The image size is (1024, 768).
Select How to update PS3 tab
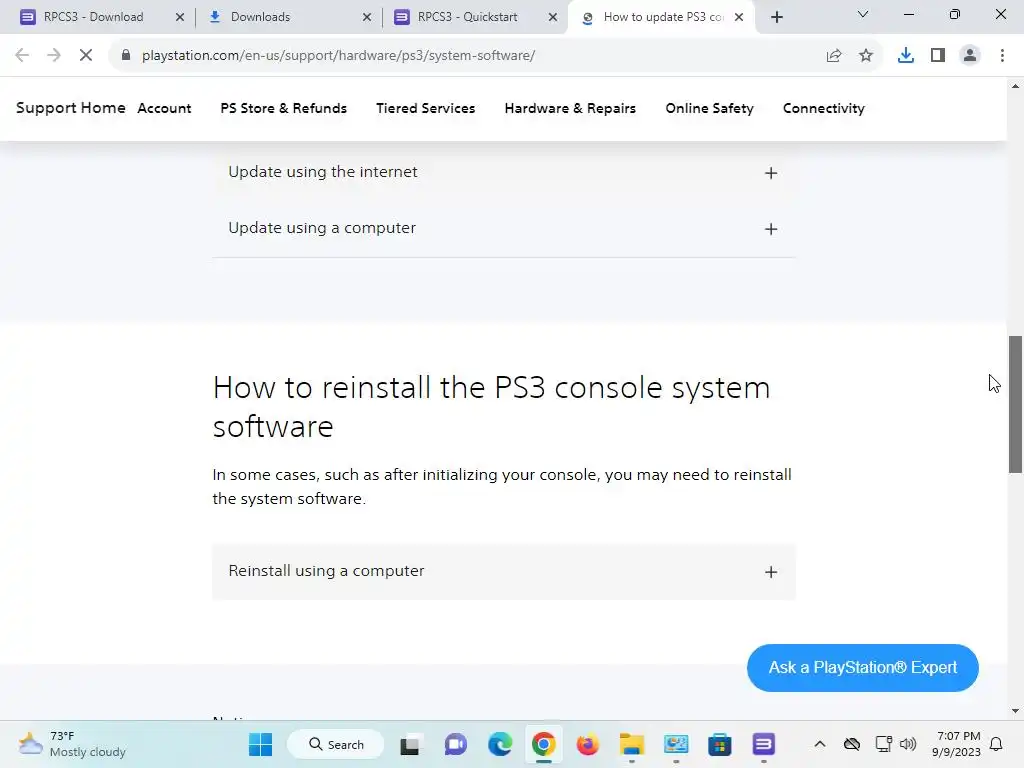tap(663, 17)
